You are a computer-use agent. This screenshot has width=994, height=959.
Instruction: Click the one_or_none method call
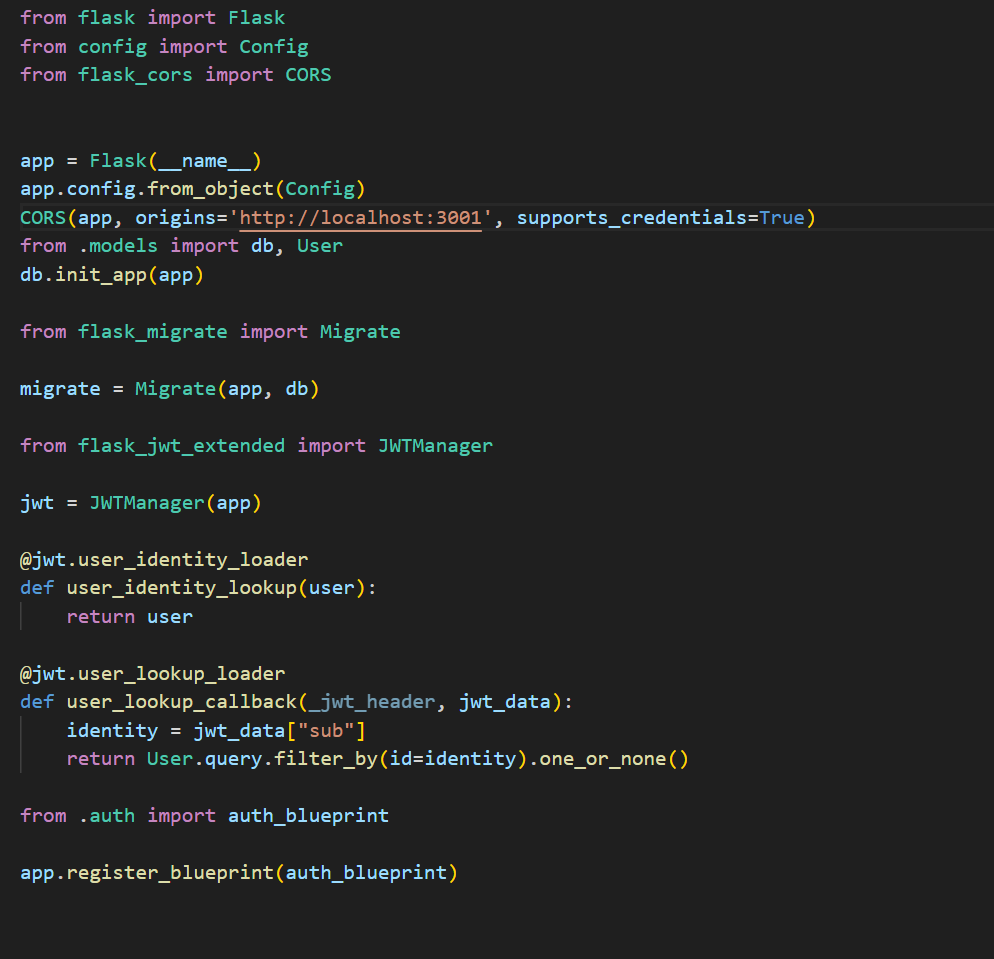pos(602,759)
